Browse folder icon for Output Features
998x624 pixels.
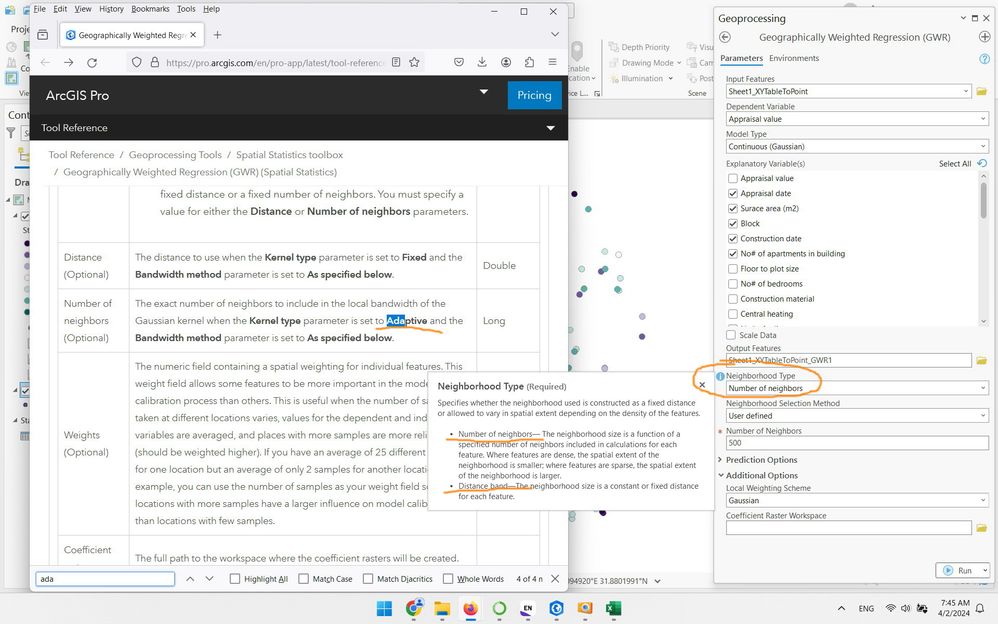tap(981, 360)
